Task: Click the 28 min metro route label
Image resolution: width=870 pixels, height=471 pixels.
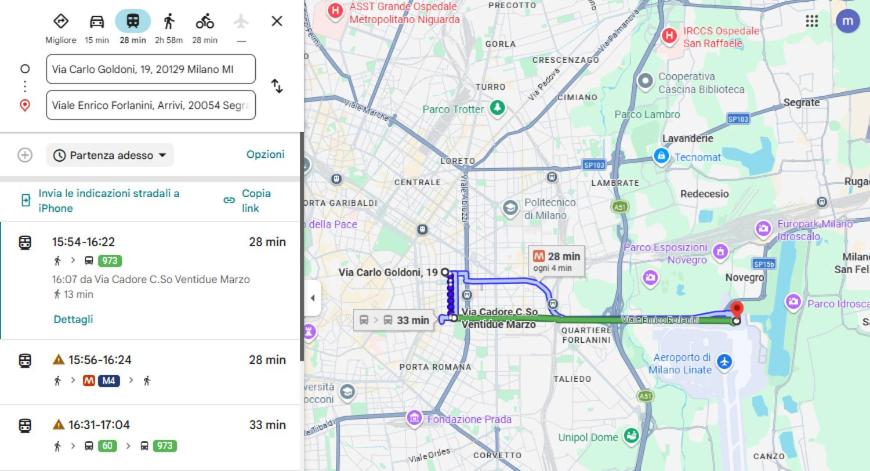Action: (x=557, y=261)
